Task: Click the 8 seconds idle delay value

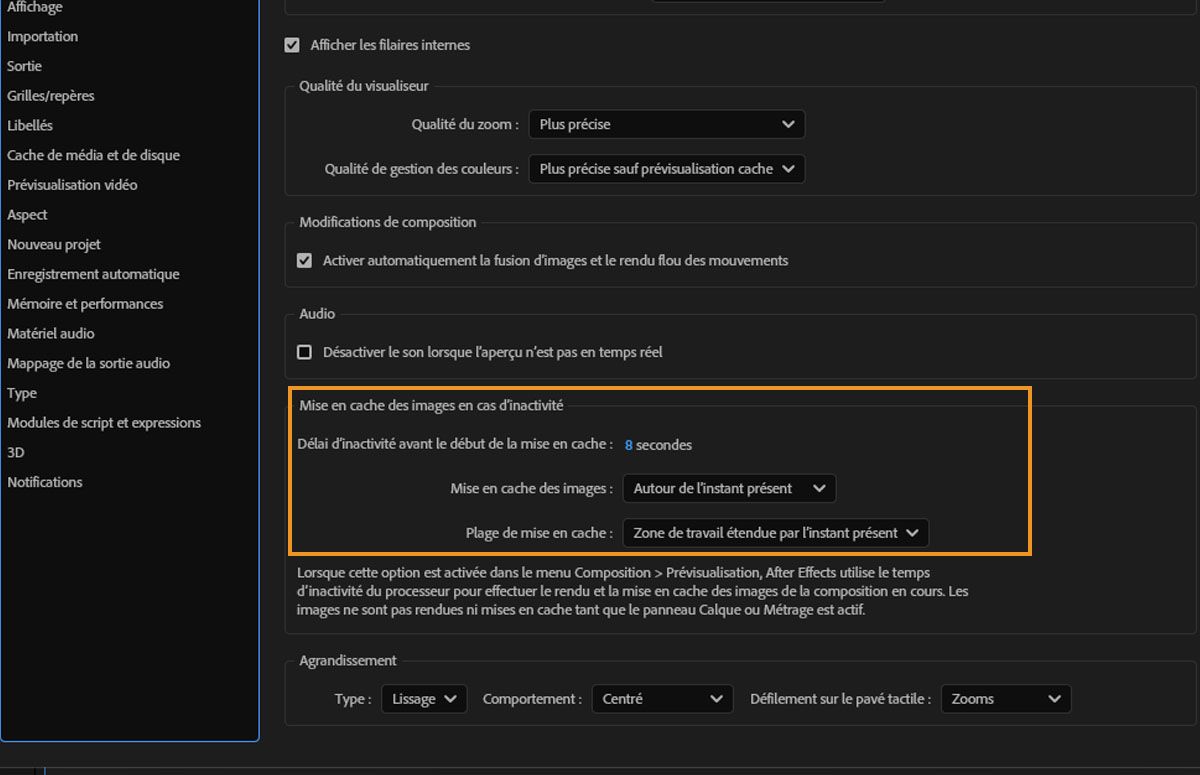Action: (x=629, y=445)
